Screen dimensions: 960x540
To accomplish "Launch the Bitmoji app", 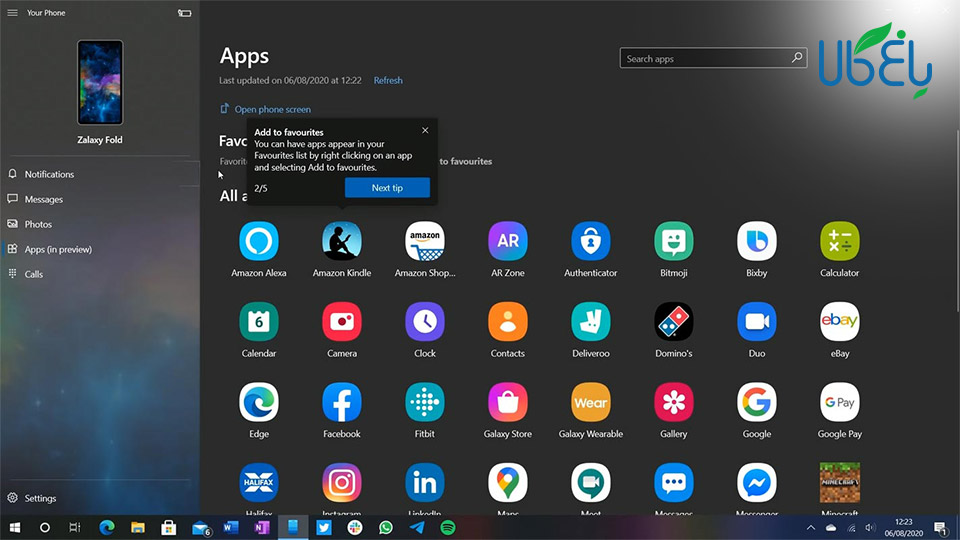I will pos(674,241).
